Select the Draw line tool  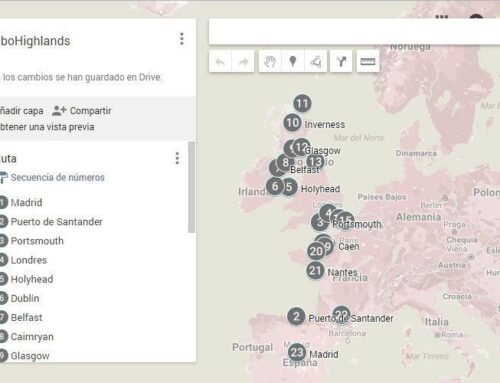tap(316, 61)
